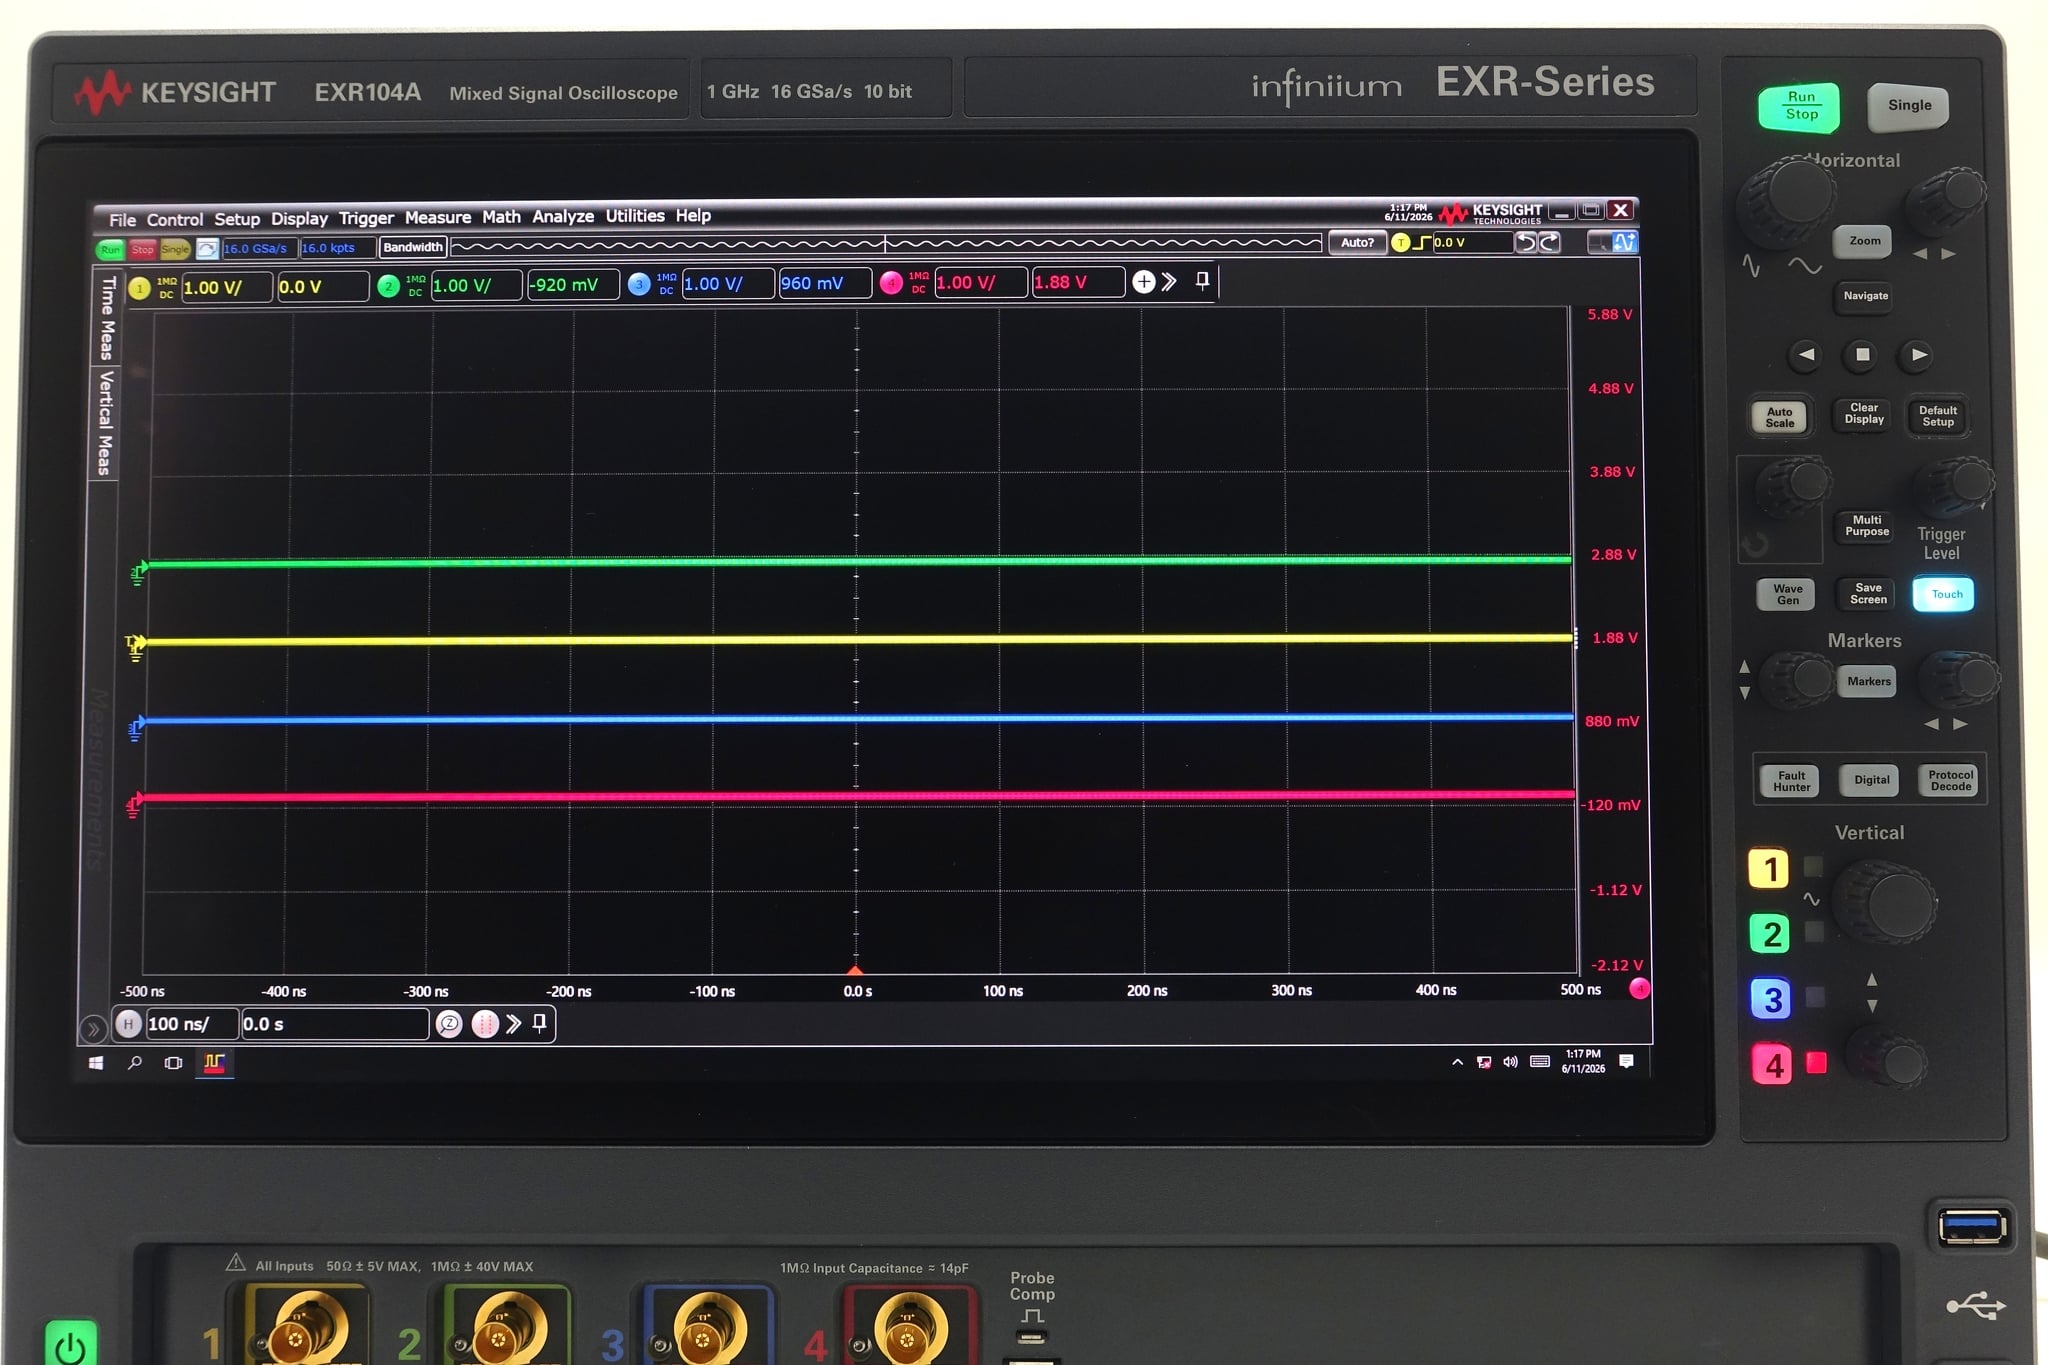2048x1365 pixels.
Task: Open the Setup menu
Action: (x=237, y=219)
